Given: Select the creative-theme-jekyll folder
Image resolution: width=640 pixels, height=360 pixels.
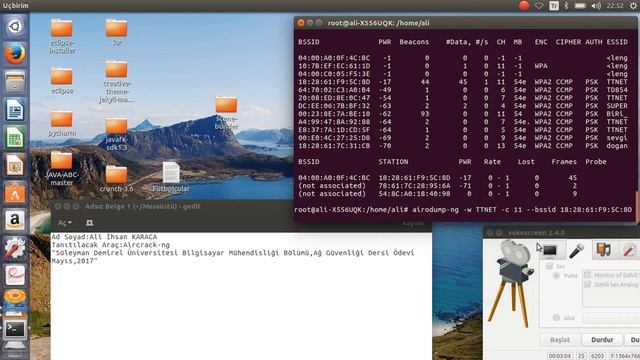Looking at the screenshot, I should coord(116,82).
